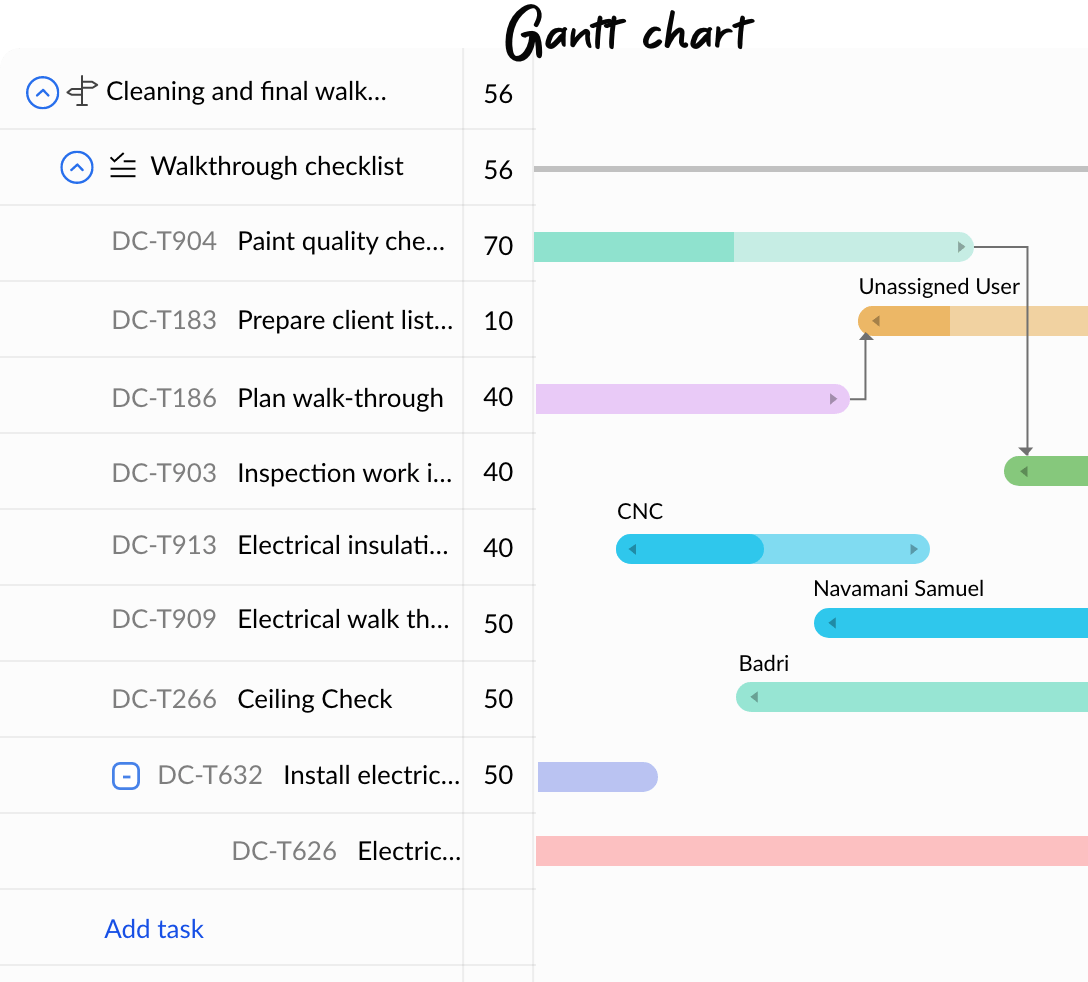Collapse subtasks of DC-T632 Install electric
The image size is (1088, 982).
tap(126, 776)
